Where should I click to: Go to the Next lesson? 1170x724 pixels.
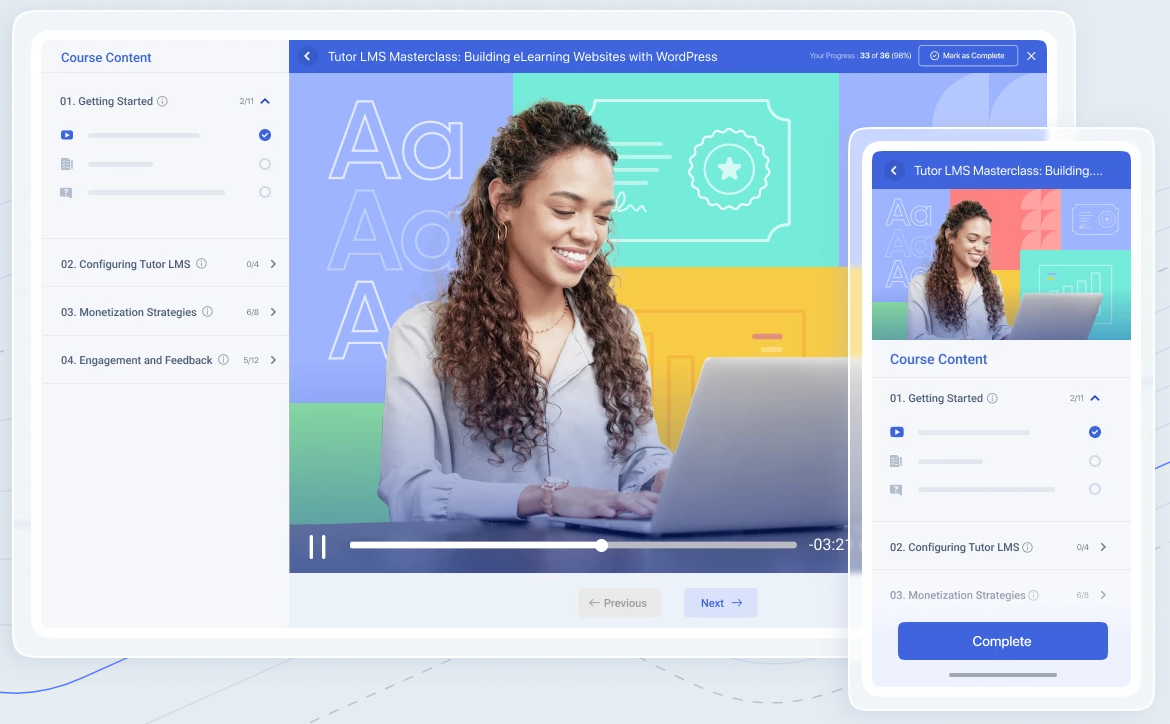(x=721, y=603)
